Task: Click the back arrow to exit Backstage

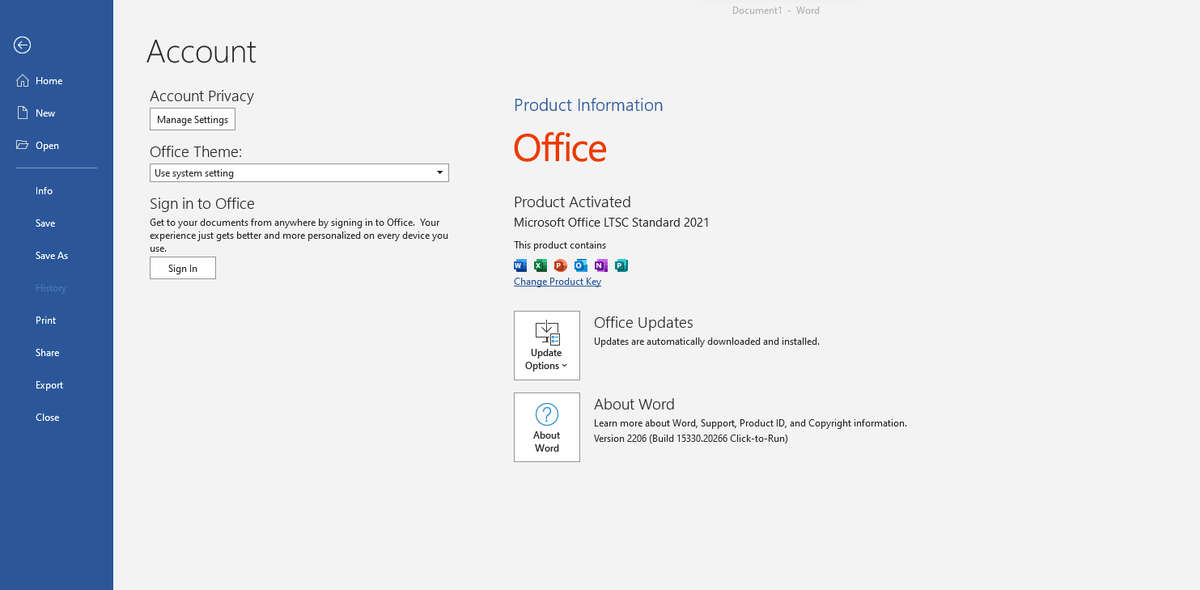Action: pos(22,45)
